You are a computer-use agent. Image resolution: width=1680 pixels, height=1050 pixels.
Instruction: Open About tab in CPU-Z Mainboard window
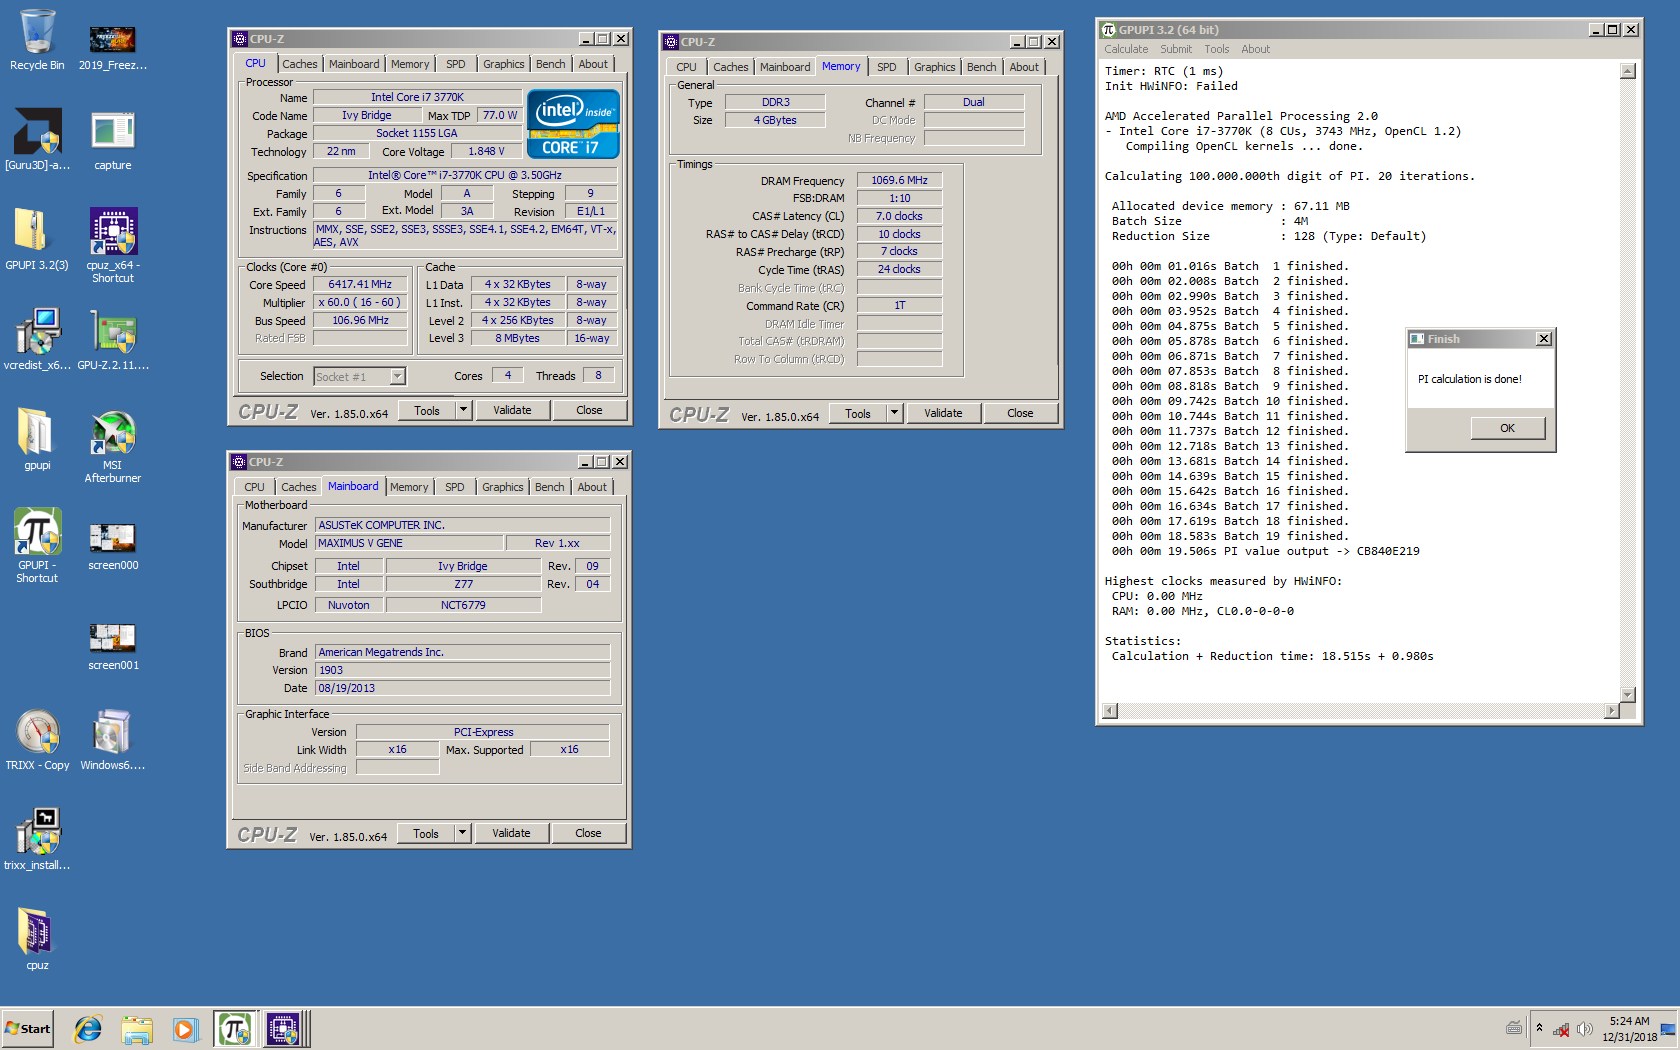592,487
